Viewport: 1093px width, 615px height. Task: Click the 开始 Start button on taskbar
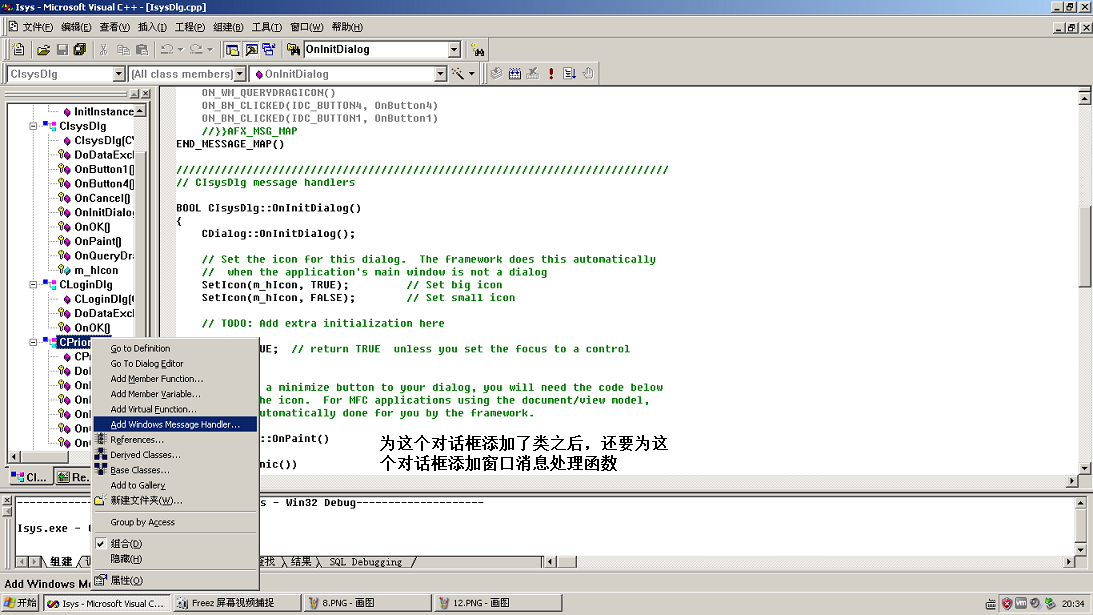pos(21,603)
